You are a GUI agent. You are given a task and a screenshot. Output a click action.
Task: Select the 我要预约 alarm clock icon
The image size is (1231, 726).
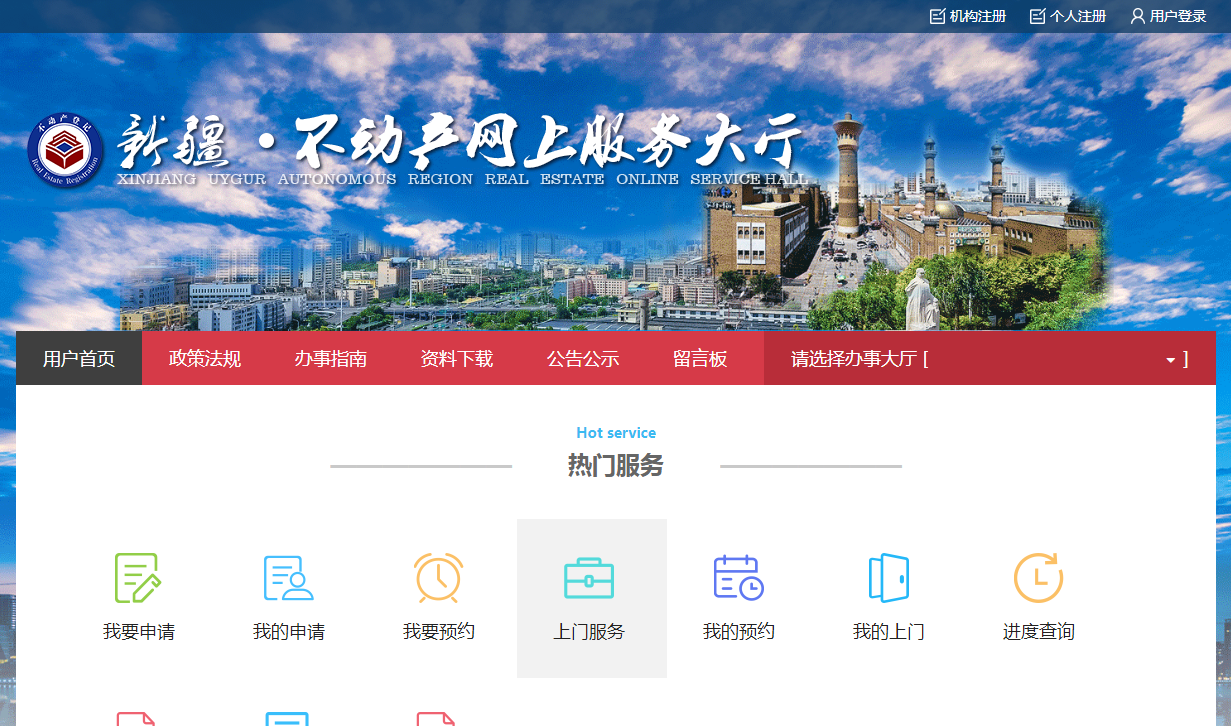click(438, 578)
